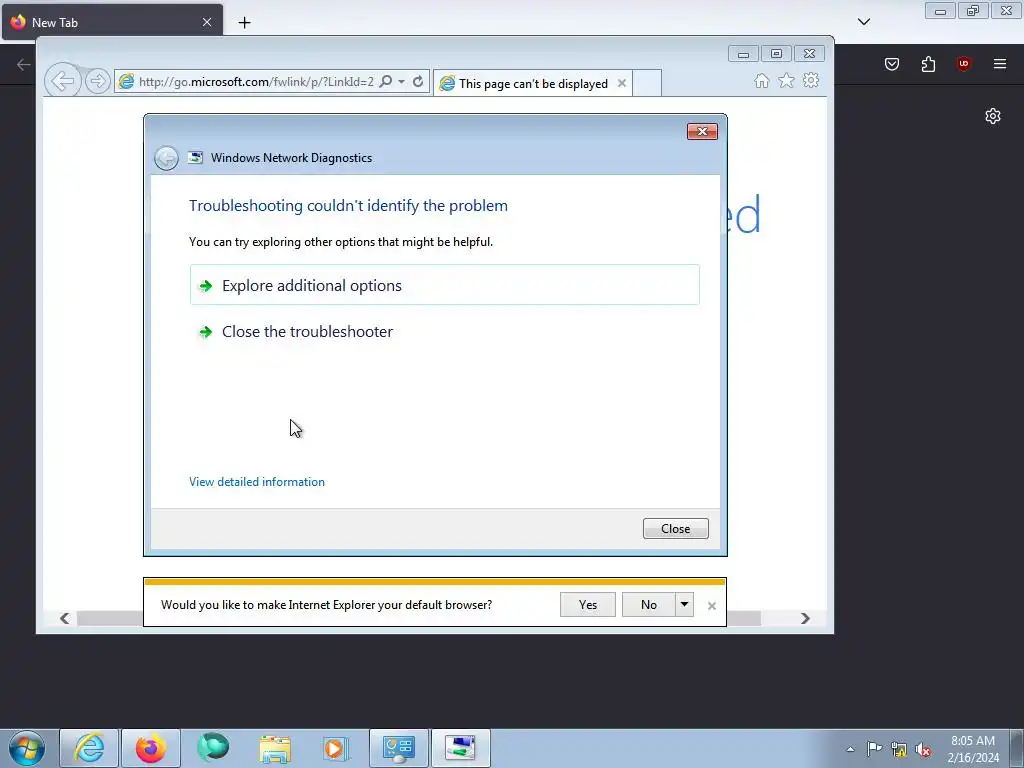Click Internet Explorer Home icon
This screenshot has width=1024, height=768.
(761, 80)
